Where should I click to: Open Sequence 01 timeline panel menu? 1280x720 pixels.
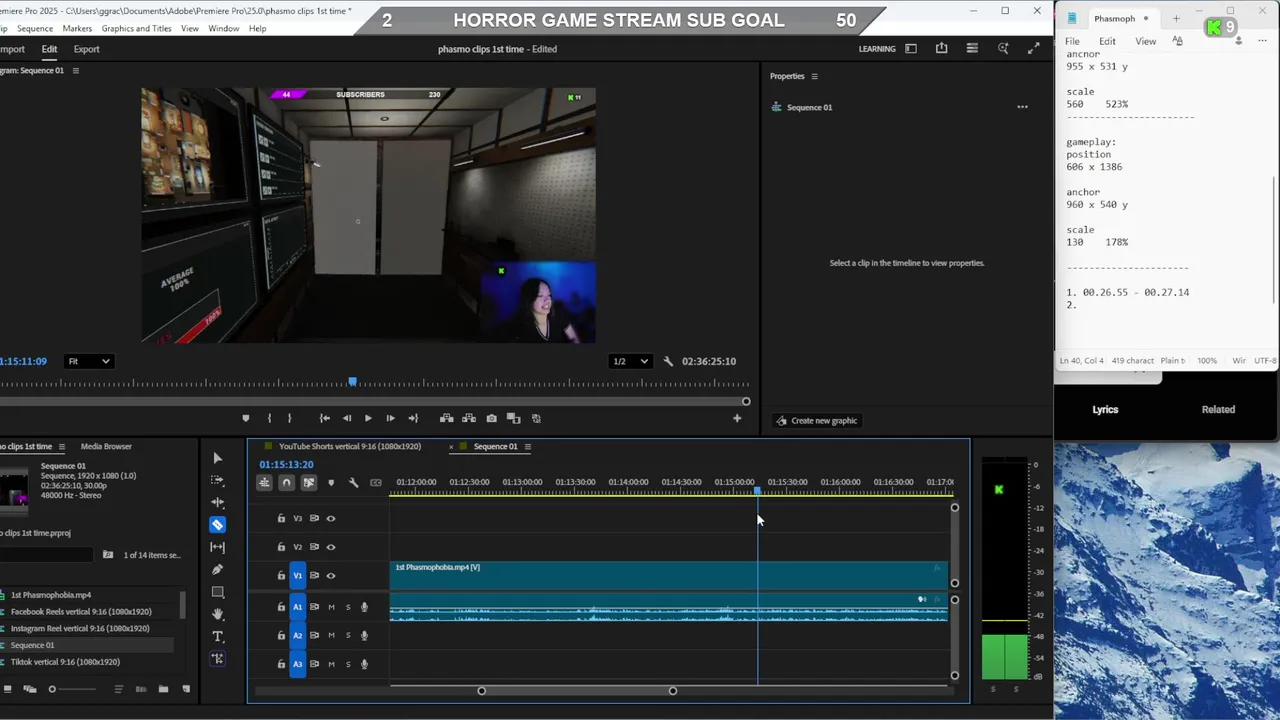pyautogui.click(x=527, y=446)
